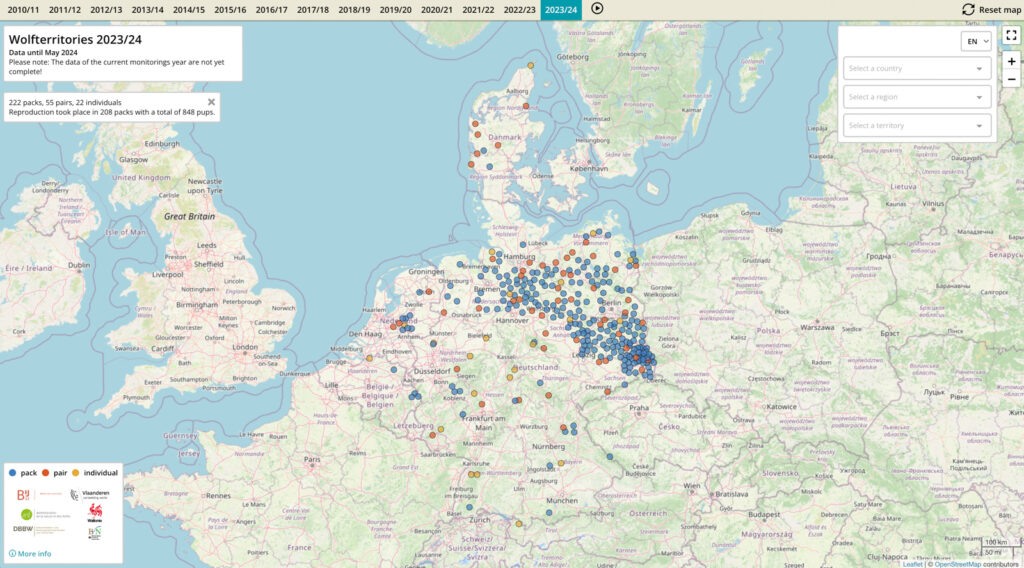Switch to monitoring year 2018/19
1024x568 pixels.
354,10
